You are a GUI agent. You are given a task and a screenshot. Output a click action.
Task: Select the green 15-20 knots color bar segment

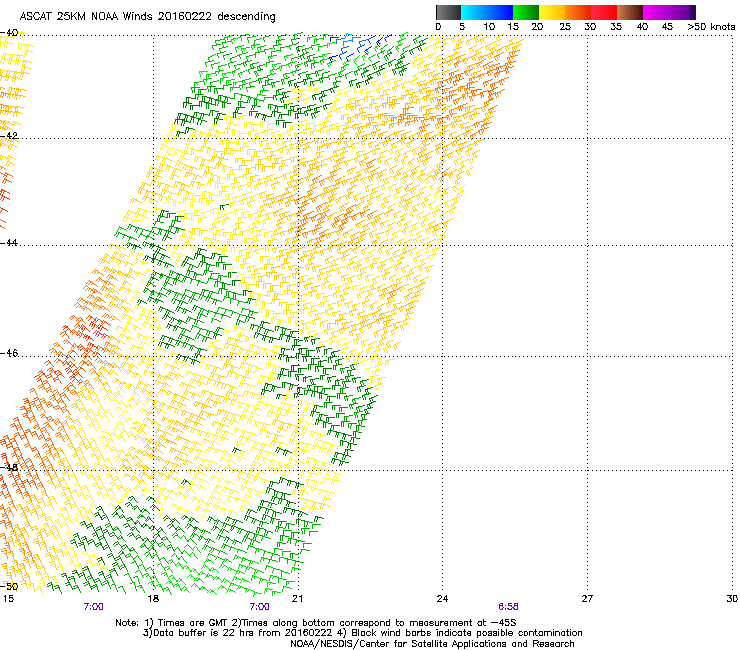coord(526,12)
